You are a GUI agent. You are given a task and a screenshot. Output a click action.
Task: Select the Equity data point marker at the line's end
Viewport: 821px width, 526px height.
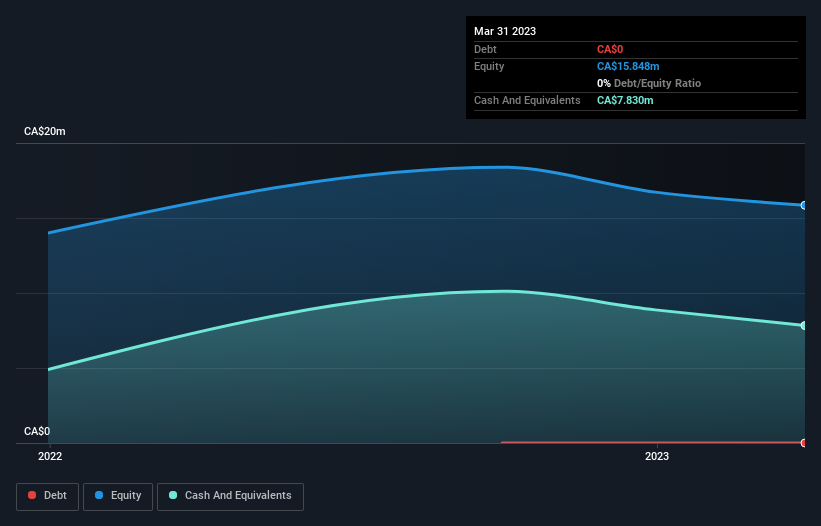click(804, 205)
